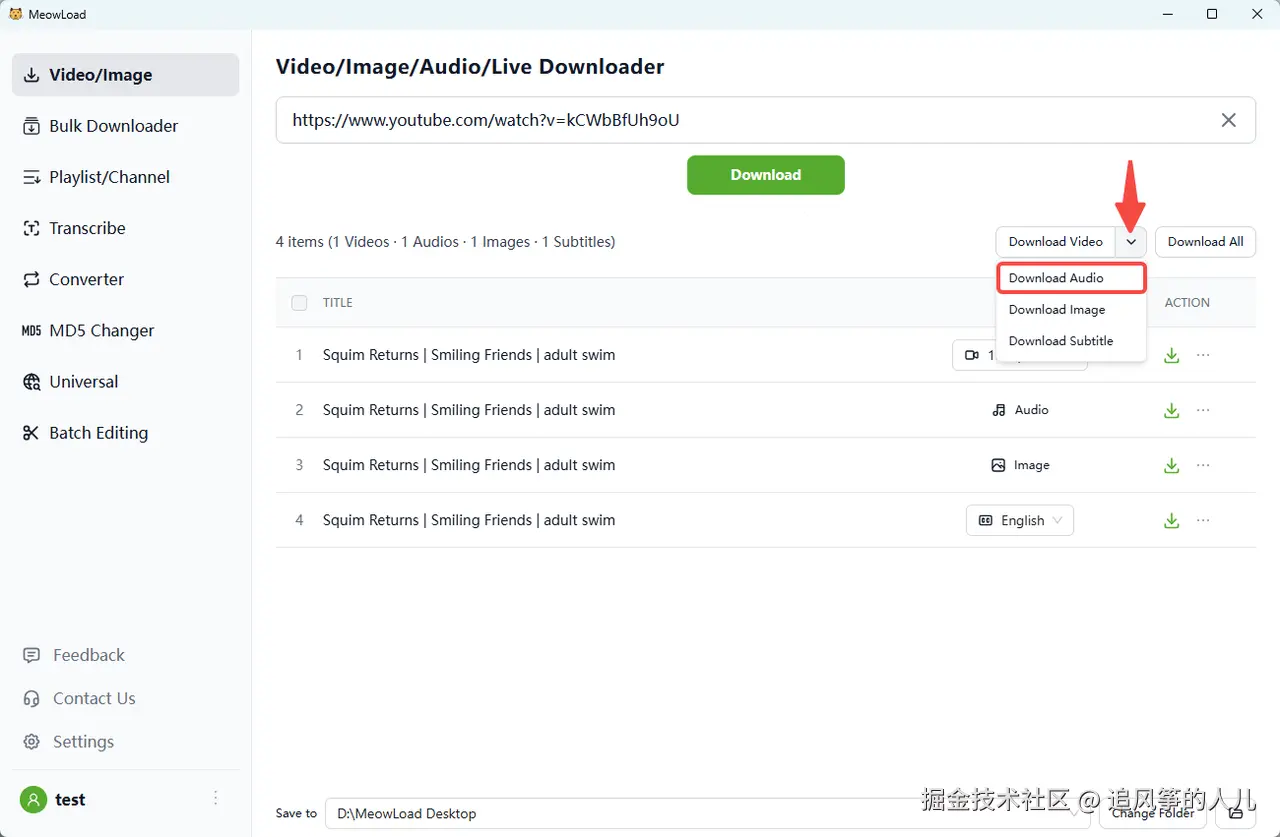The height and width of the screenshot is (837, 1280).
Task: Open the Universal downloader section
Action: click(125, 382)
